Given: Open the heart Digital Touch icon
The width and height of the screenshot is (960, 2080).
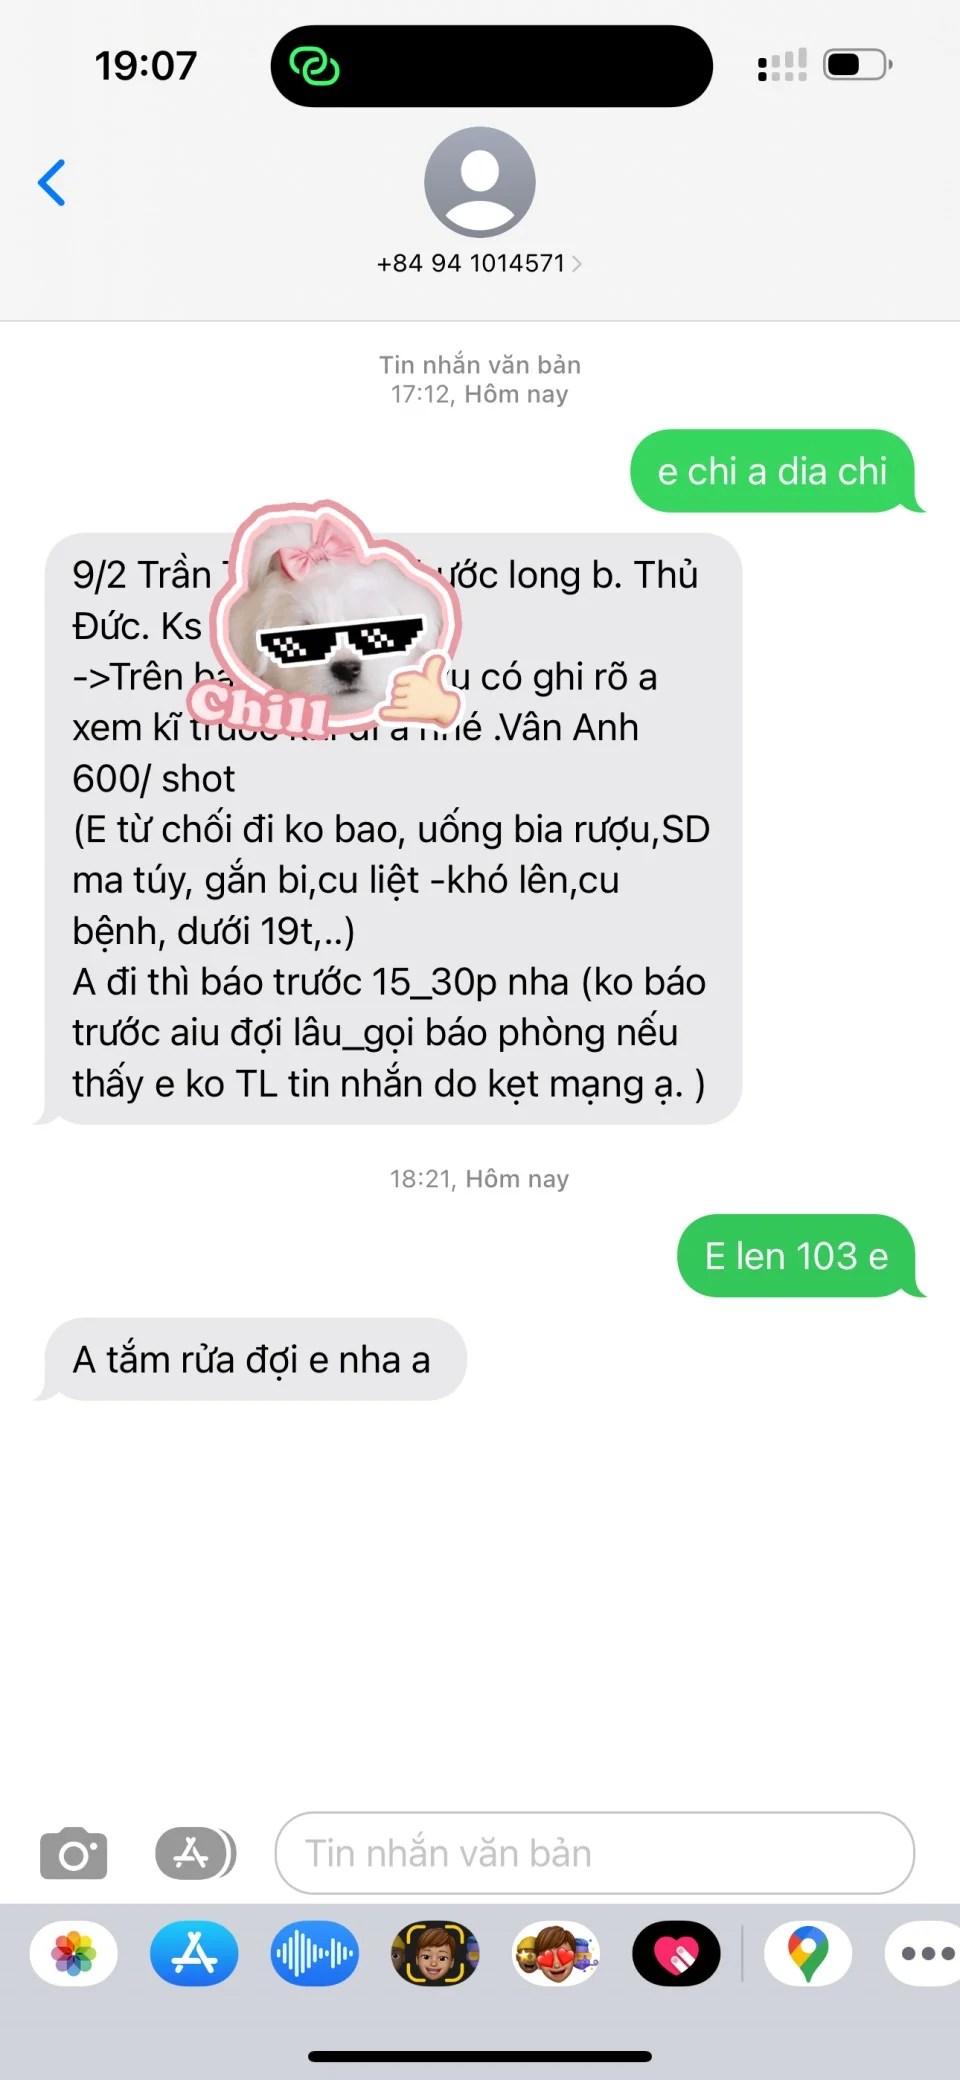Looking at the screenshot, I should coord(677,1953).
